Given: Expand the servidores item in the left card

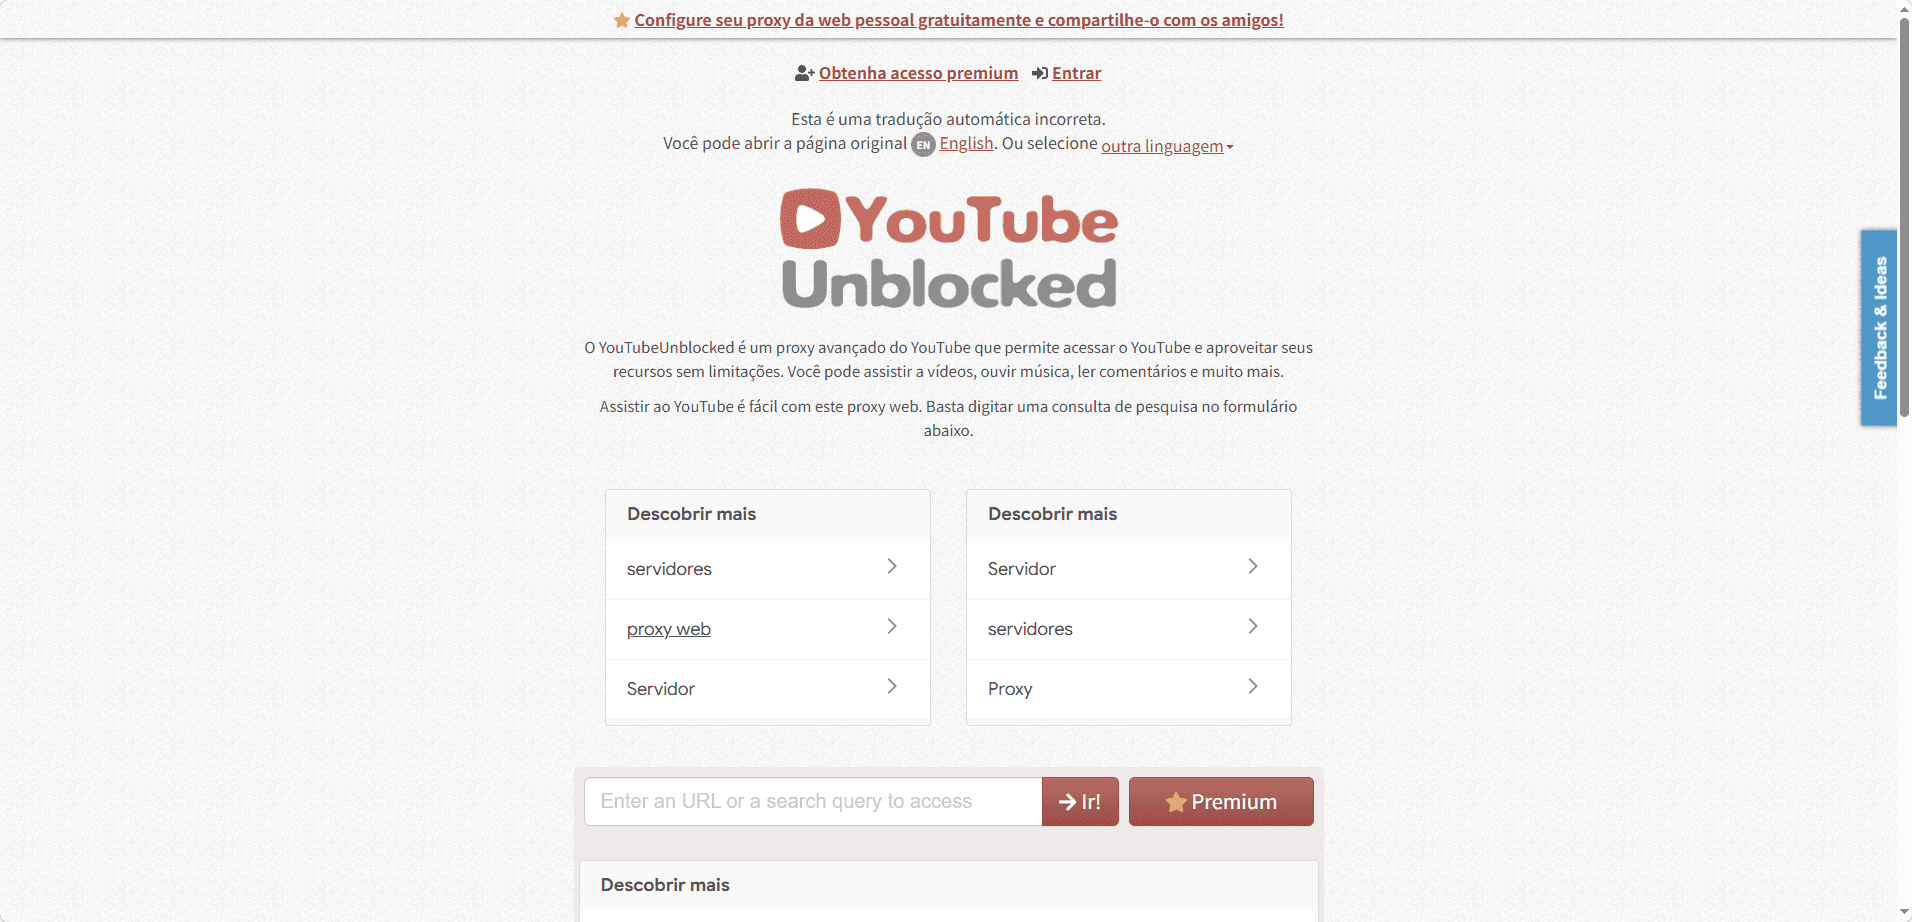Looking at the screenshot, I should (x=768, y=569).
